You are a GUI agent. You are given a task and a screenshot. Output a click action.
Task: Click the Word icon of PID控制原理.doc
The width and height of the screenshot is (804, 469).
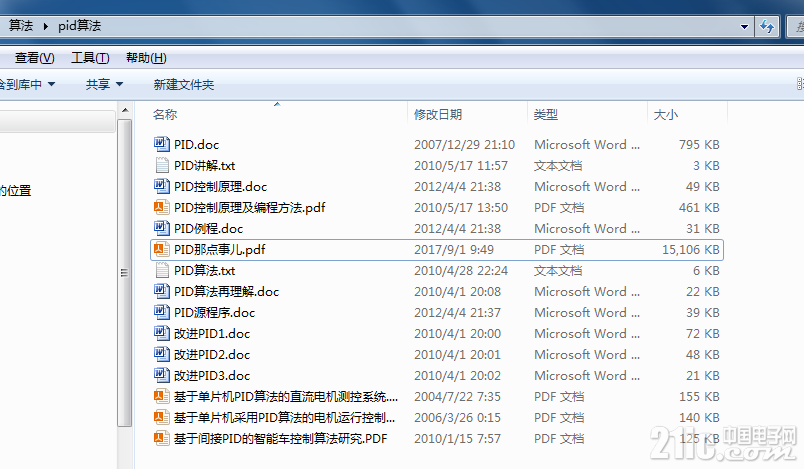point(162,186)
